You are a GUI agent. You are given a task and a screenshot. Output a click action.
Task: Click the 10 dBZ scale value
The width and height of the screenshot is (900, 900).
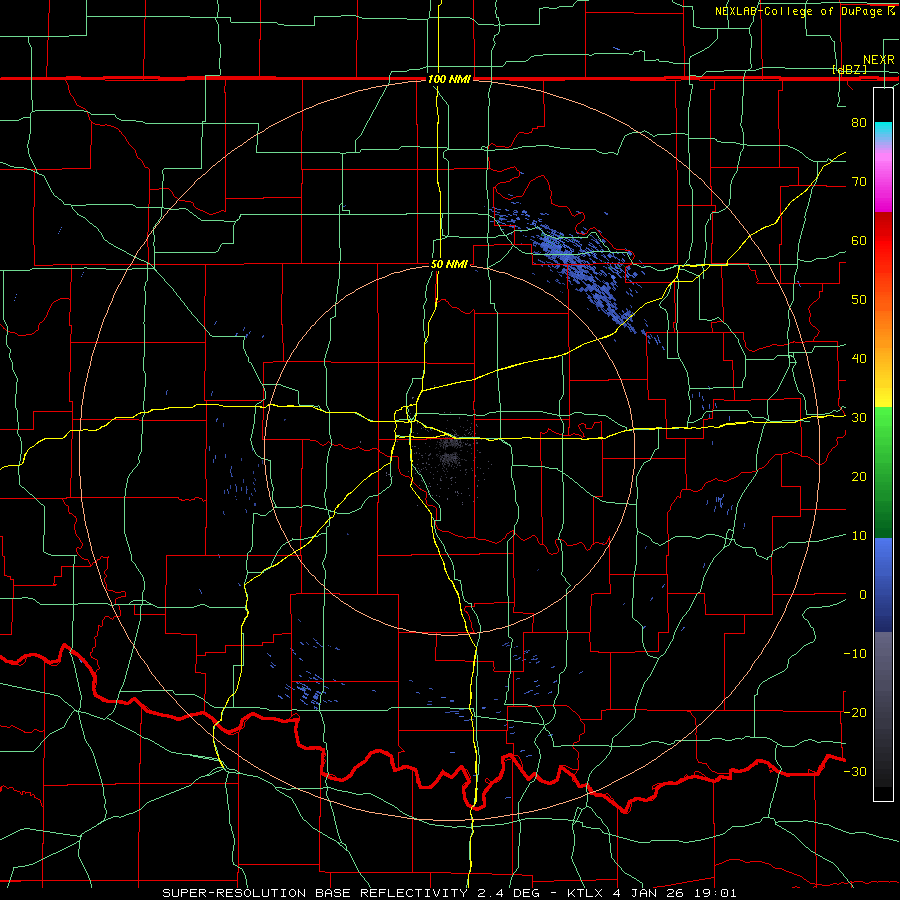pos(859,536)
